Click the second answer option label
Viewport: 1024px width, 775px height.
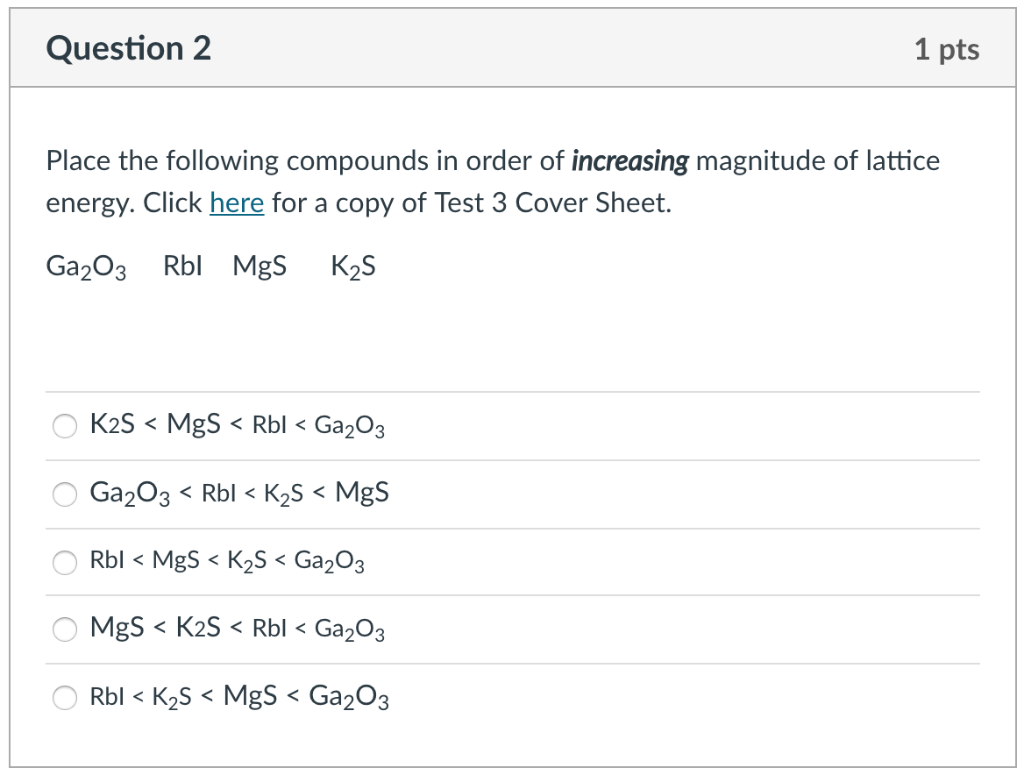239,492
